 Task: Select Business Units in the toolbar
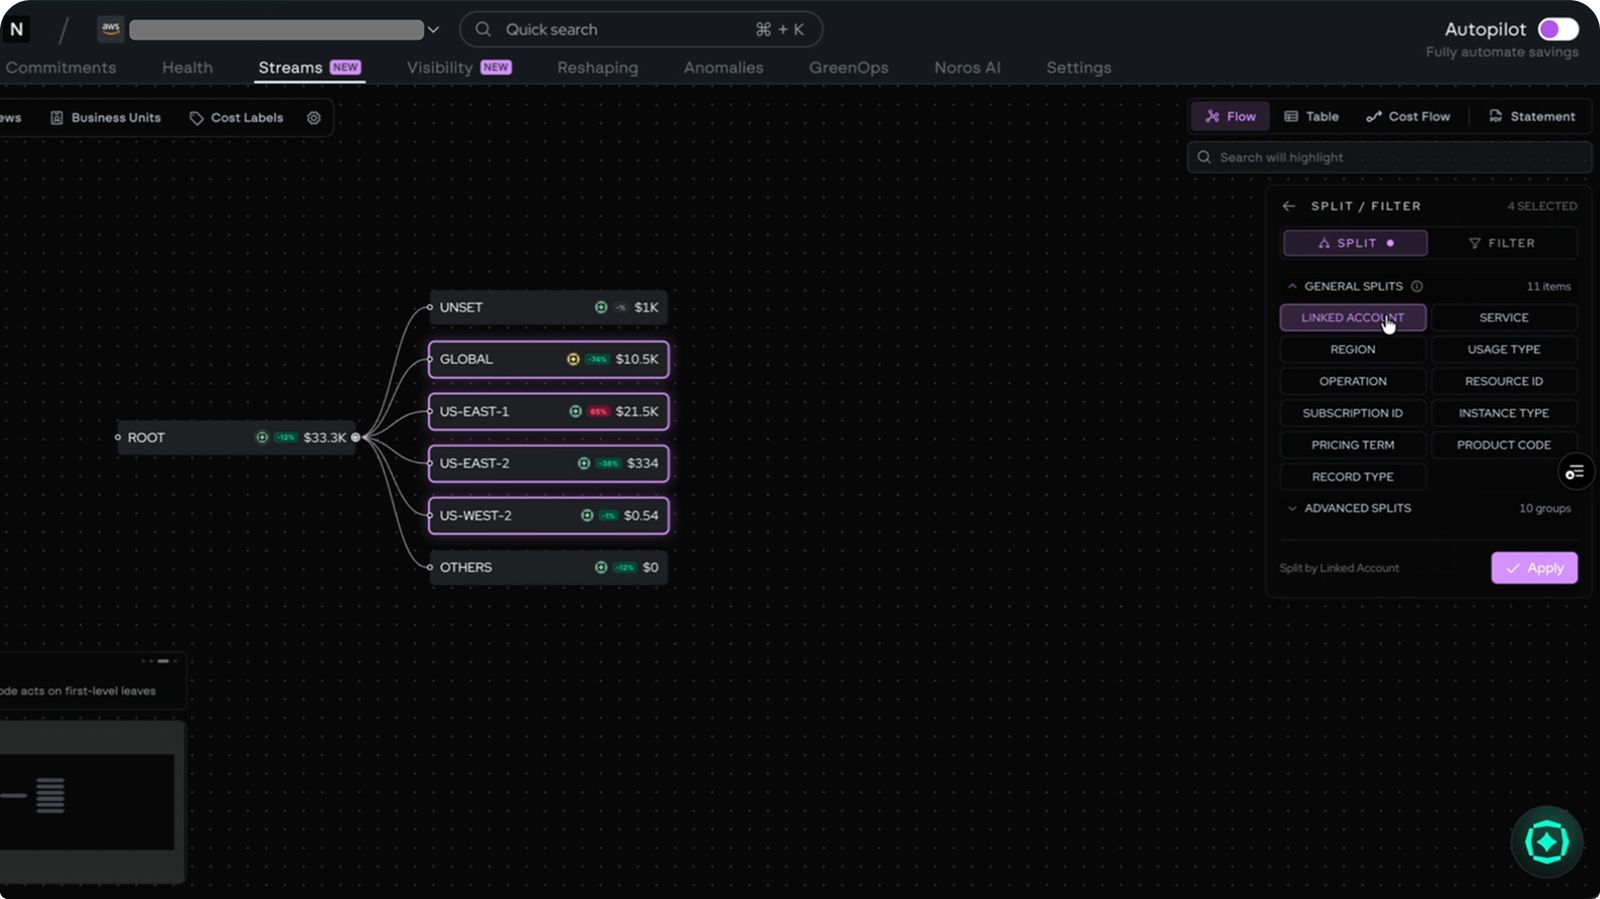(x=106, y=117)
